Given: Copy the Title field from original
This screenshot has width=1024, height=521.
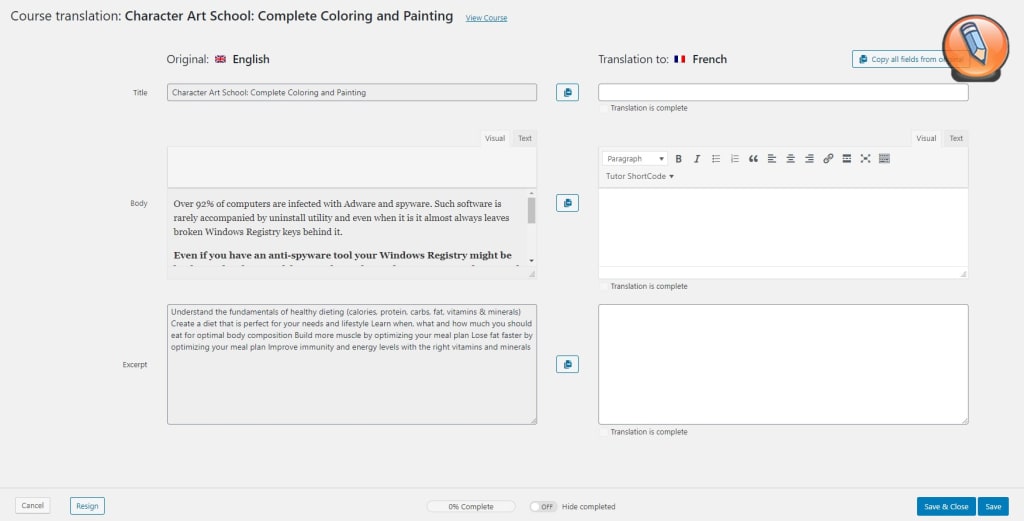Looking at the screenshot, I should pos(568,92).
